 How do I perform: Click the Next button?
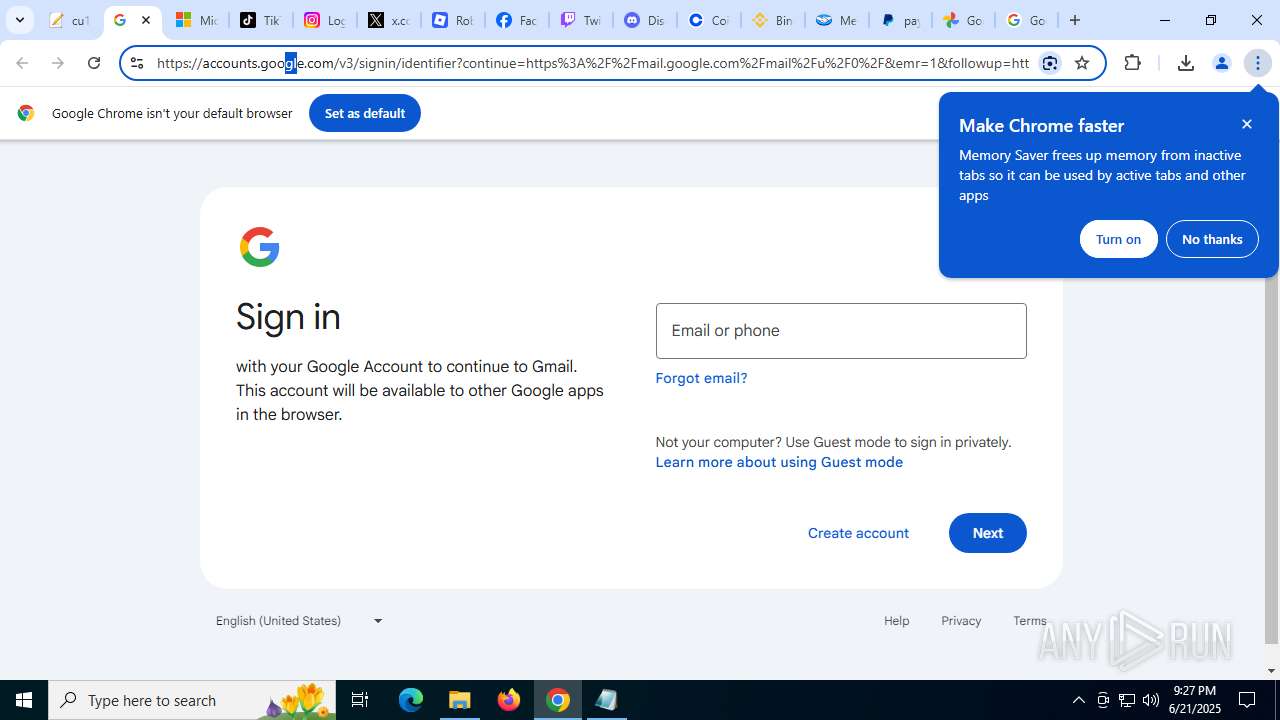click(x=988, y=533)
